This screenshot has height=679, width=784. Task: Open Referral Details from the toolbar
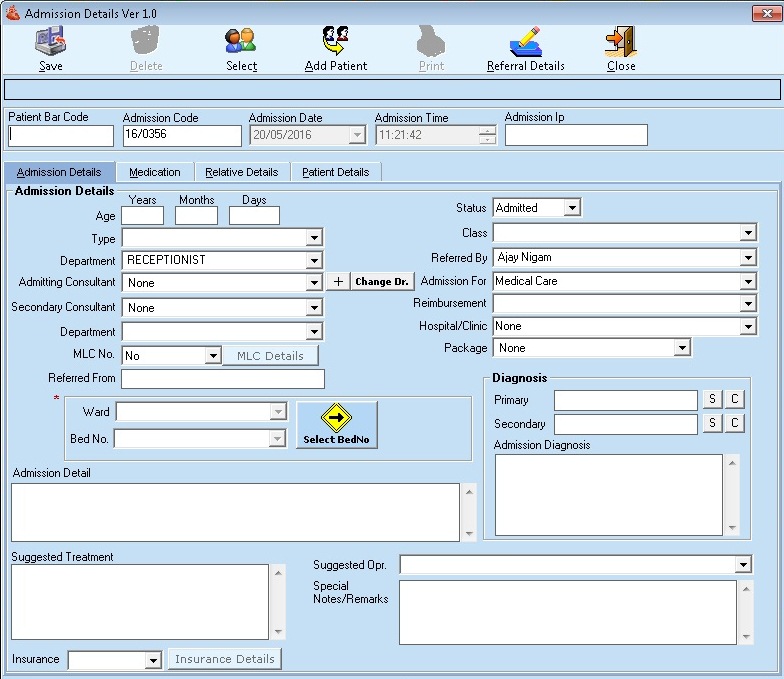(525, 42)
